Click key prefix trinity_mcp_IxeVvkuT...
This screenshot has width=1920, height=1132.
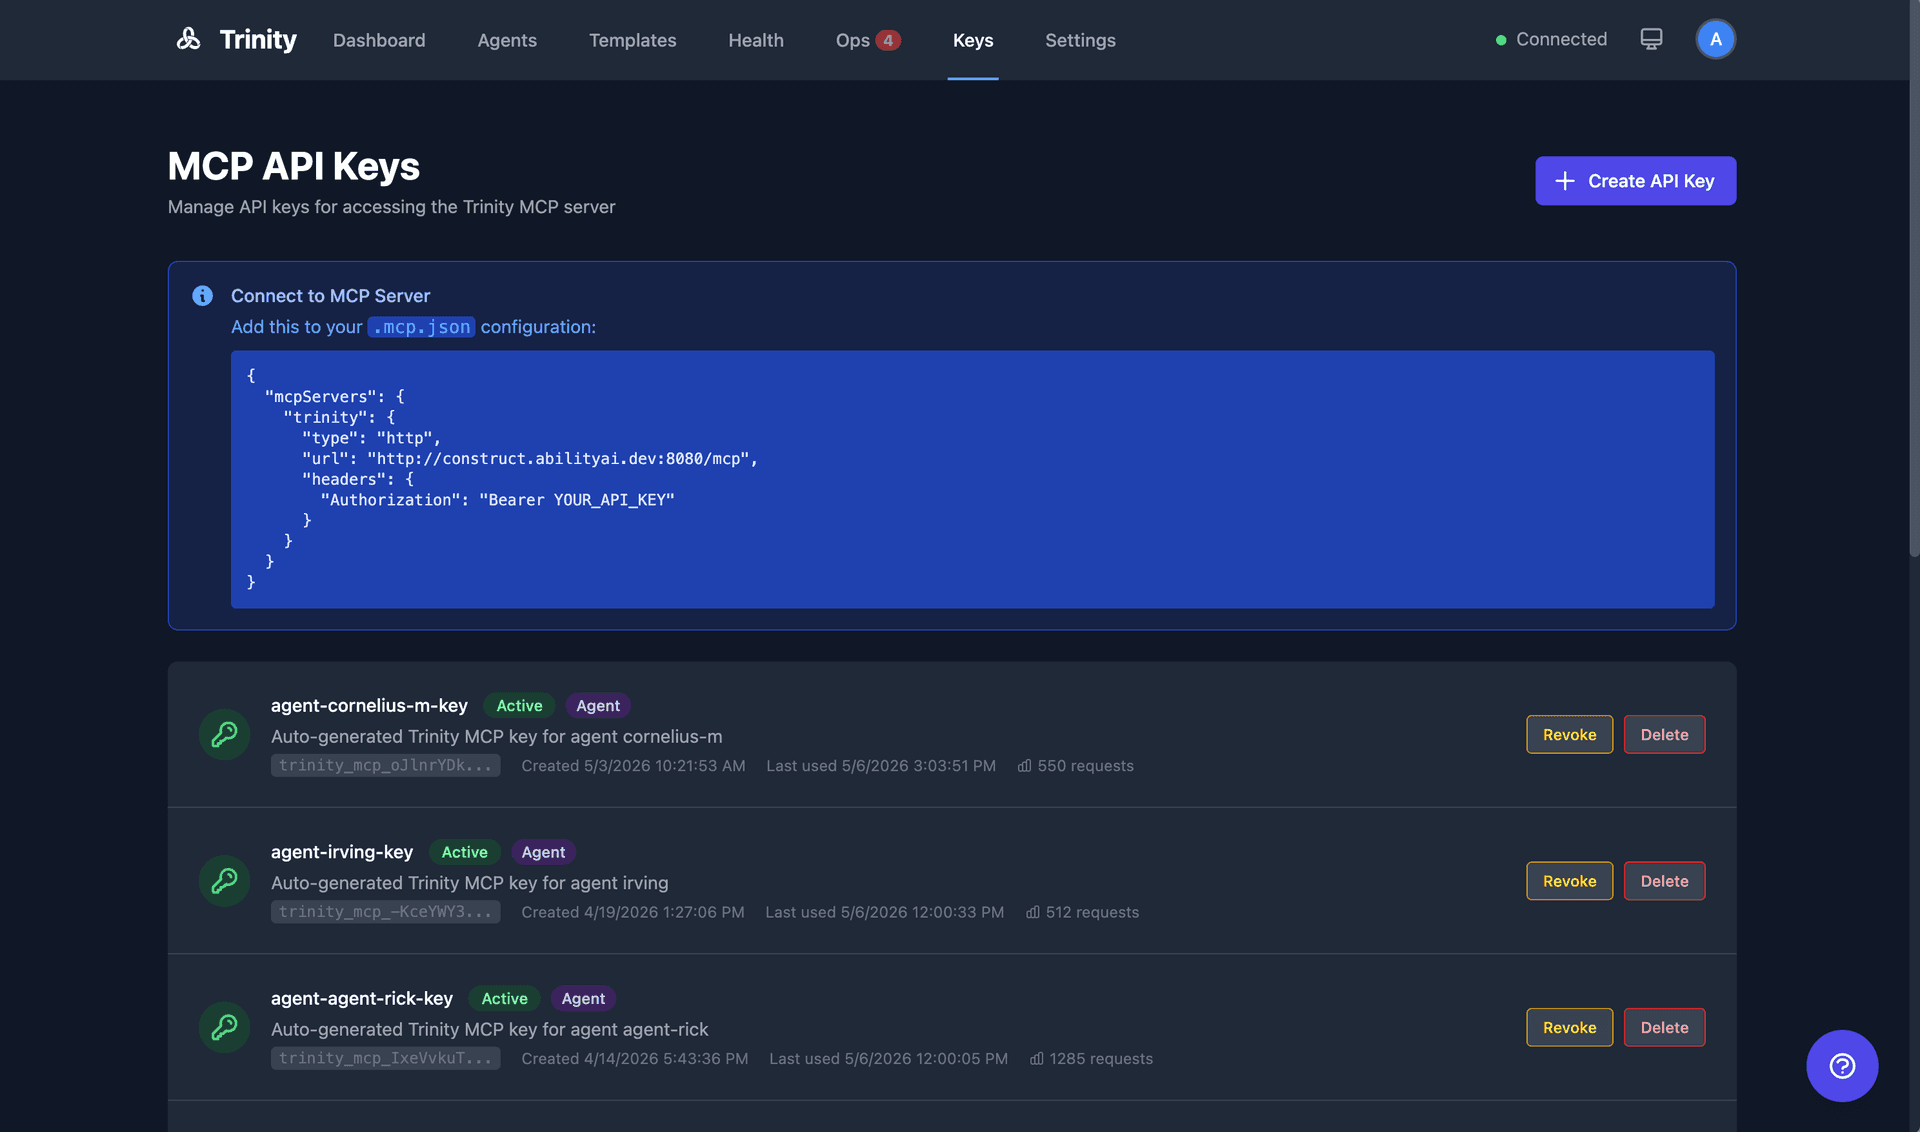[x=385, y=1058]
